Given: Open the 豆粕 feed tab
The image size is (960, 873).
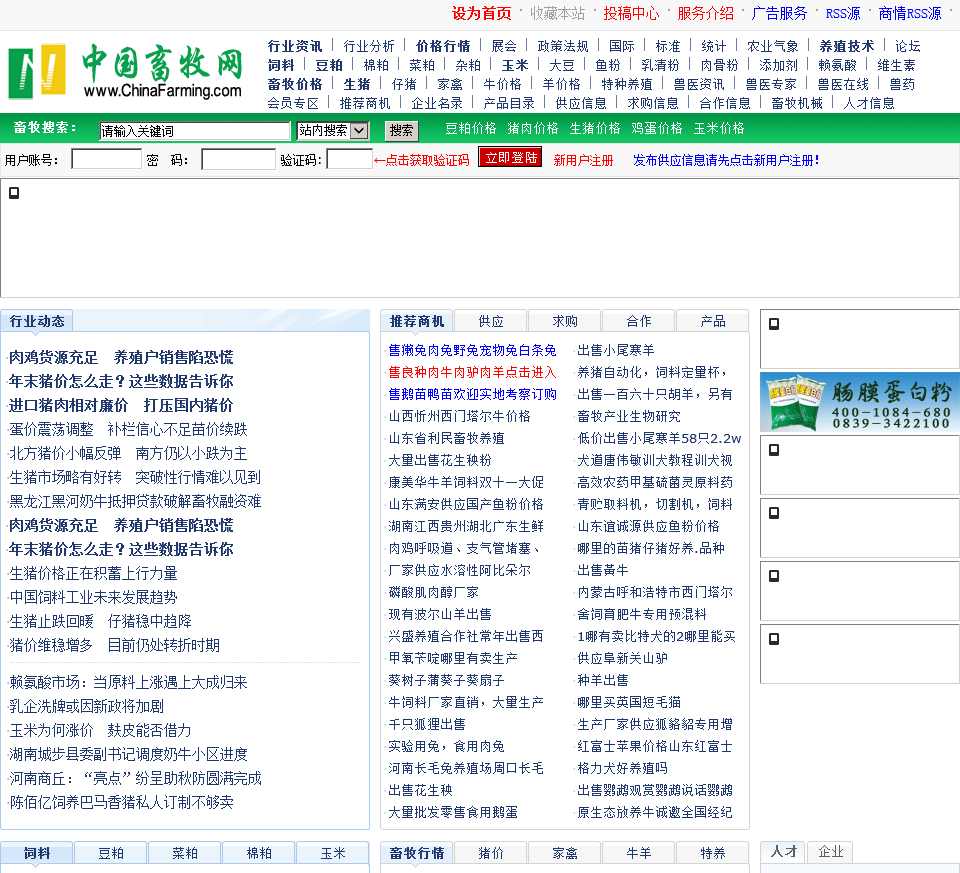Looking at the screenshot, I should [x=111, y=853].
